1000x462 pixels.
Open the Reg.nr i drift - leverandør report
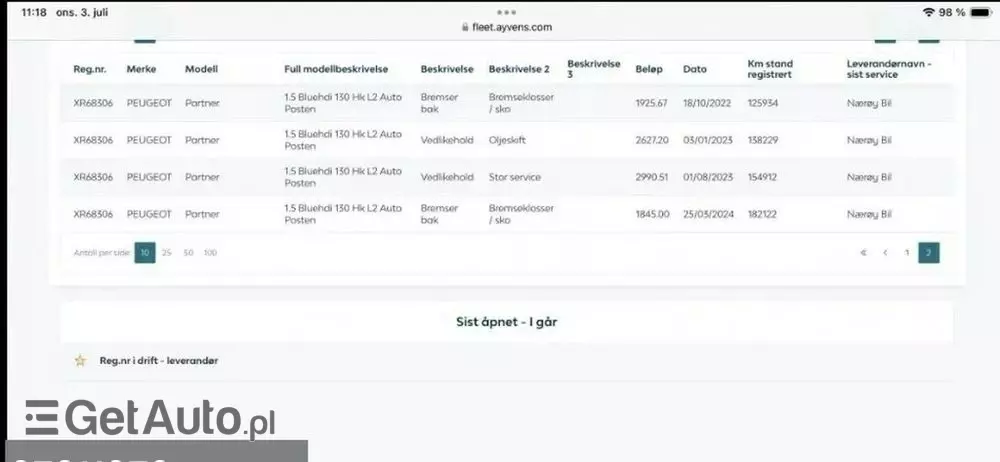[x=158, y=361]
